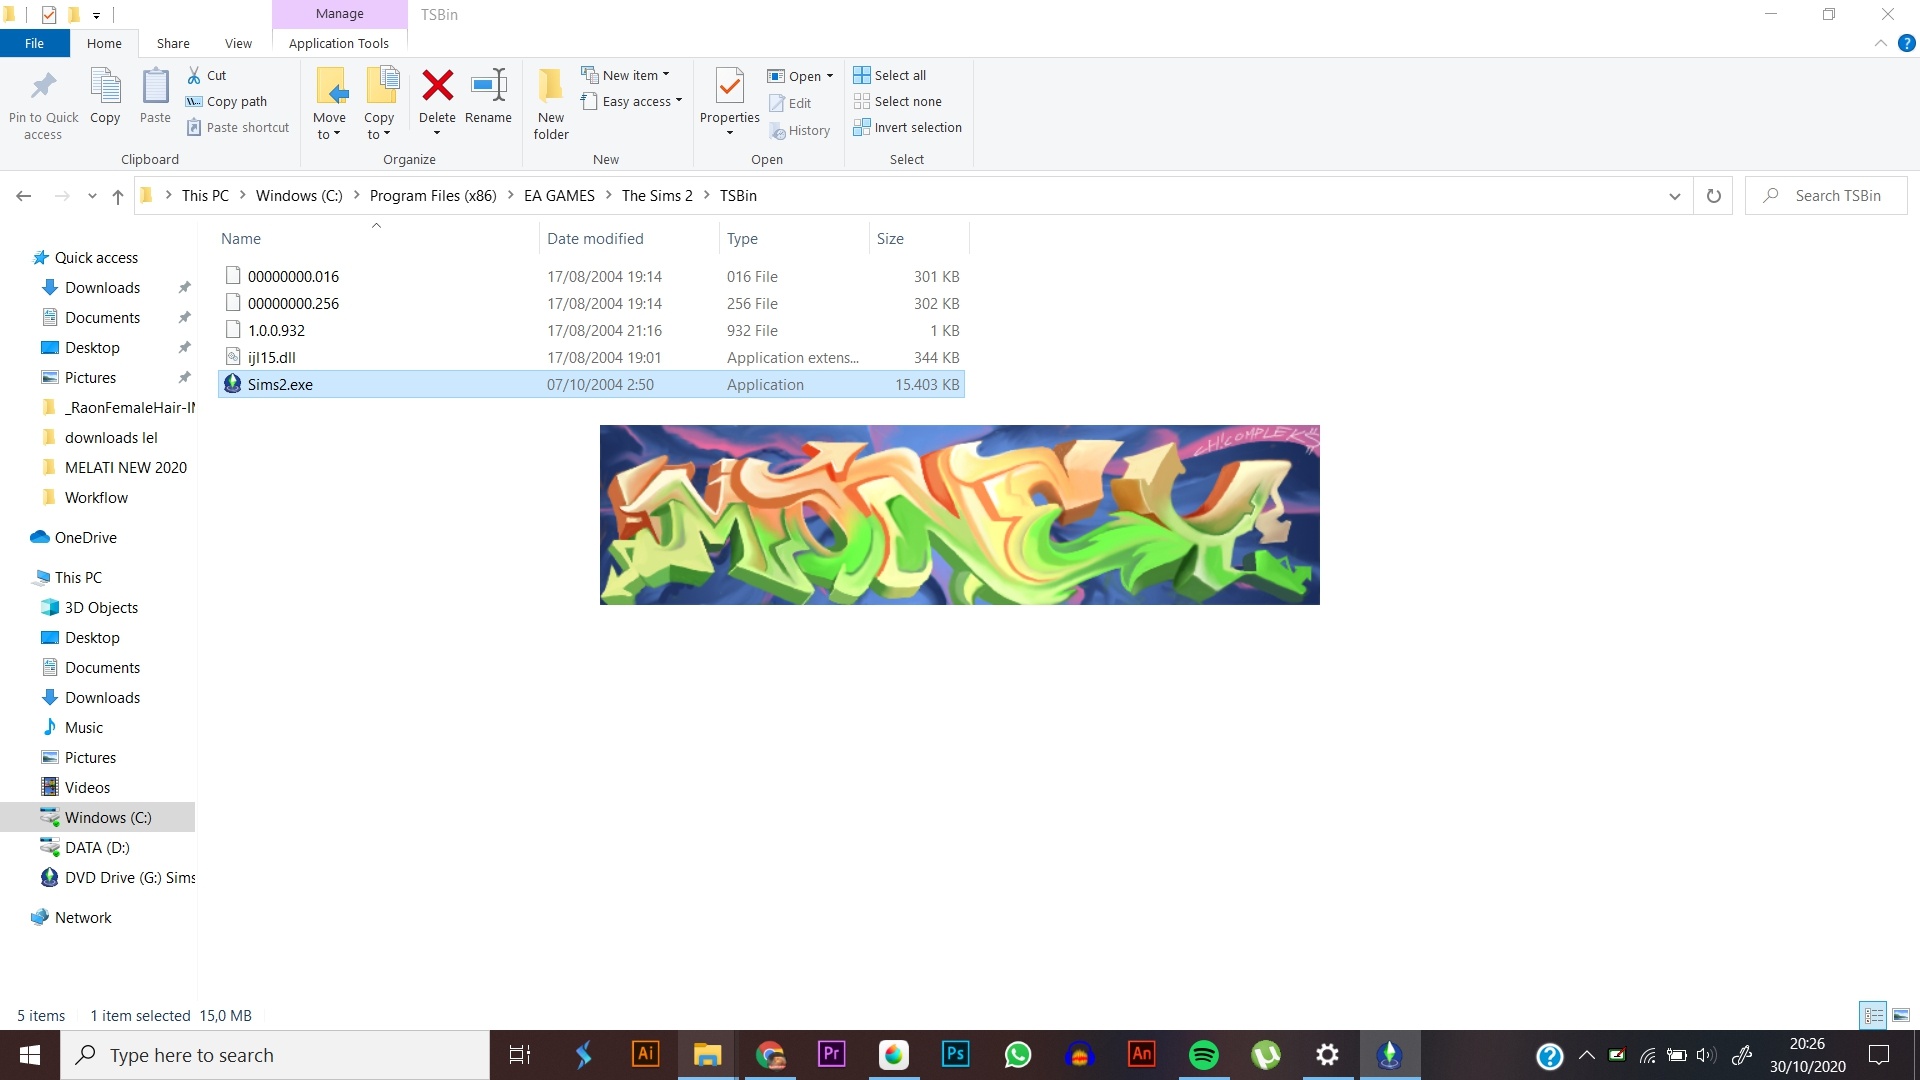Switch to Application Tools tab

(339, 43)
